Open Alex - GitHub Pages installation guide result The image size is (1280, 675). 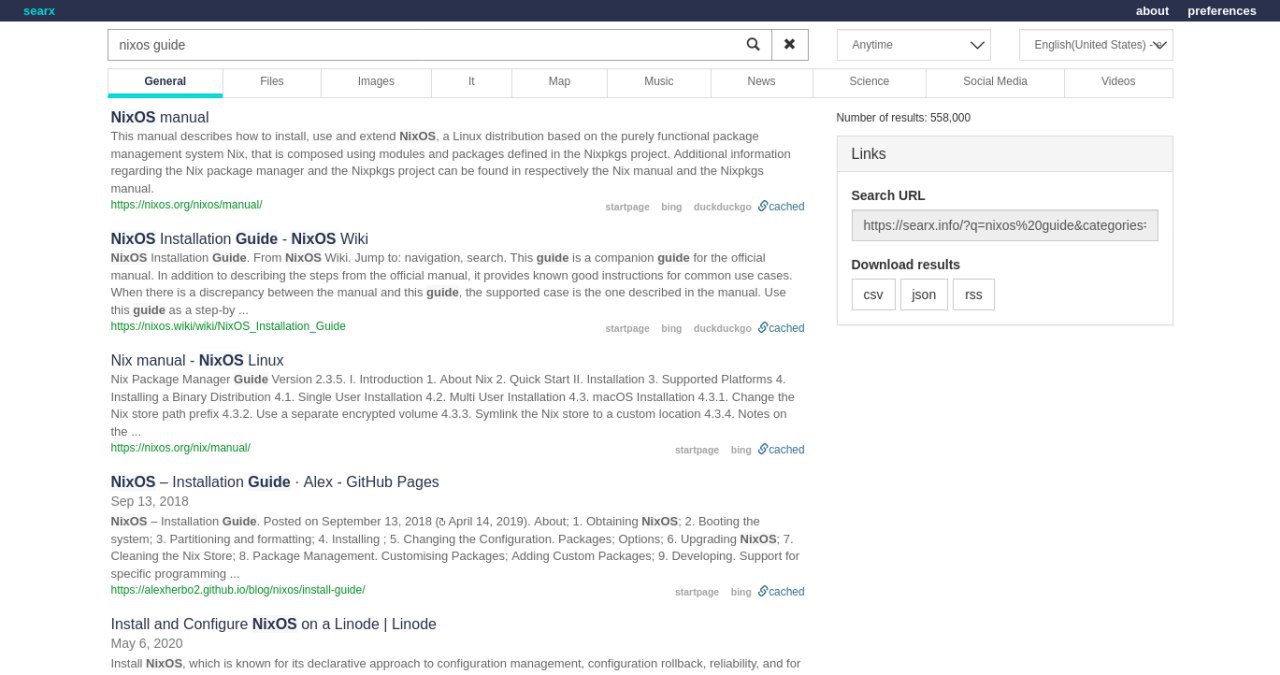pos(275,482)
